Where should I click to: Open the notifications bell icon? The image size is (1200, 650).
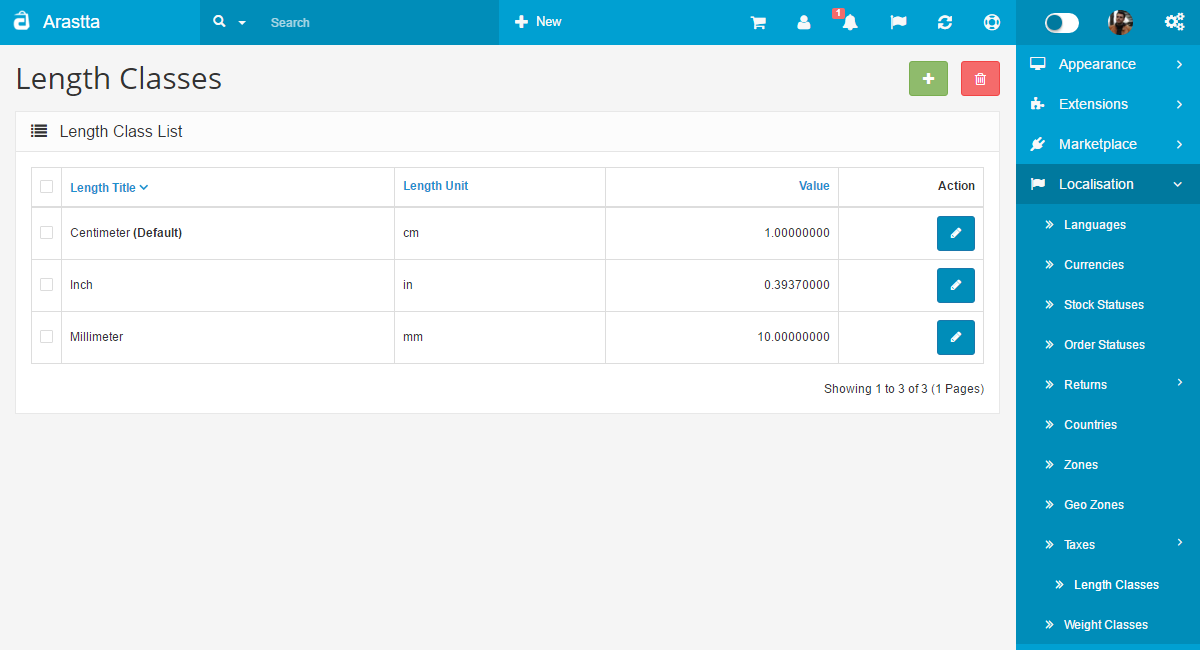pos(849,22)
